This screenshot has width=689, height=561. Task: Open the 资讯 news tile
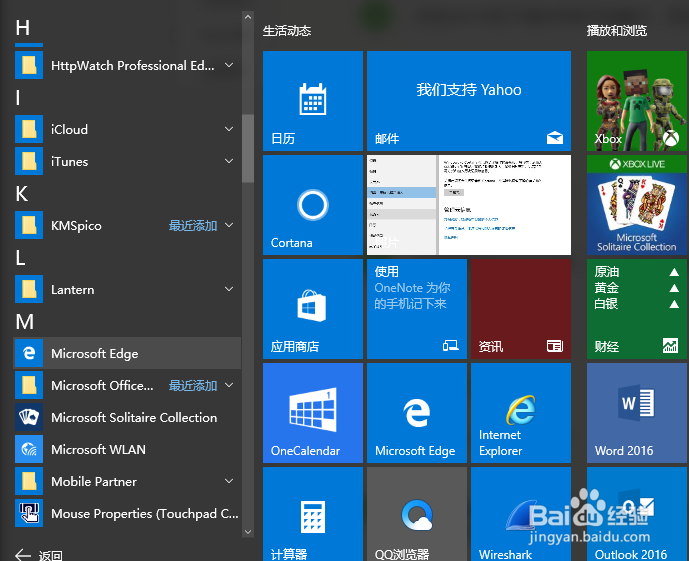tap(521, 309)
